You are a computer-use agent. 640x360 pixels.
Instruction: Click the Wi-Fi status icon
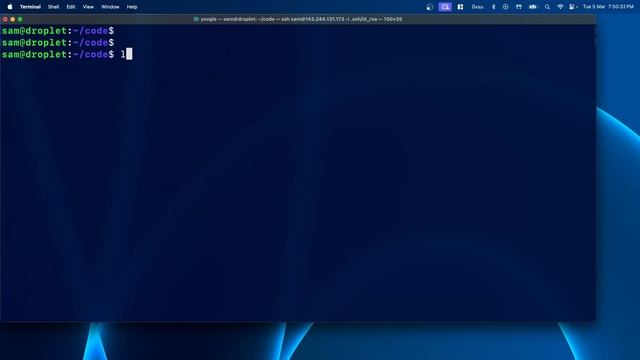(x=560, y=7)
